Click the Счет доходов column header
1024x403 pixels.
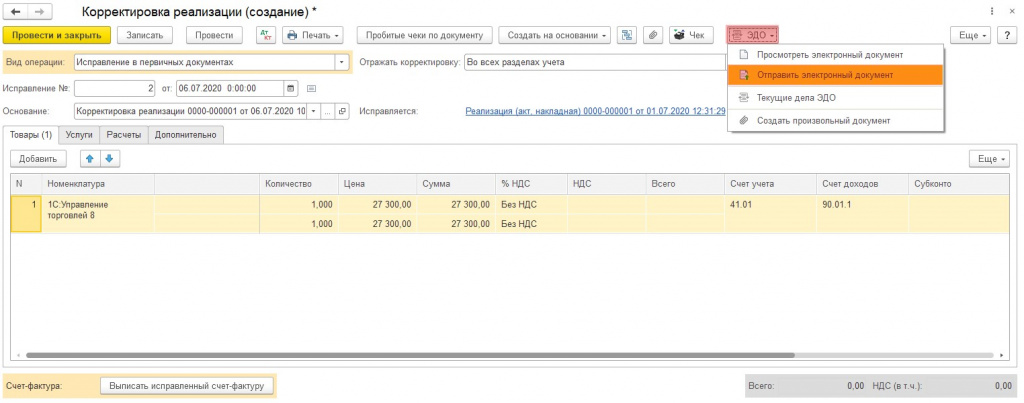click(x=861, y=184)
